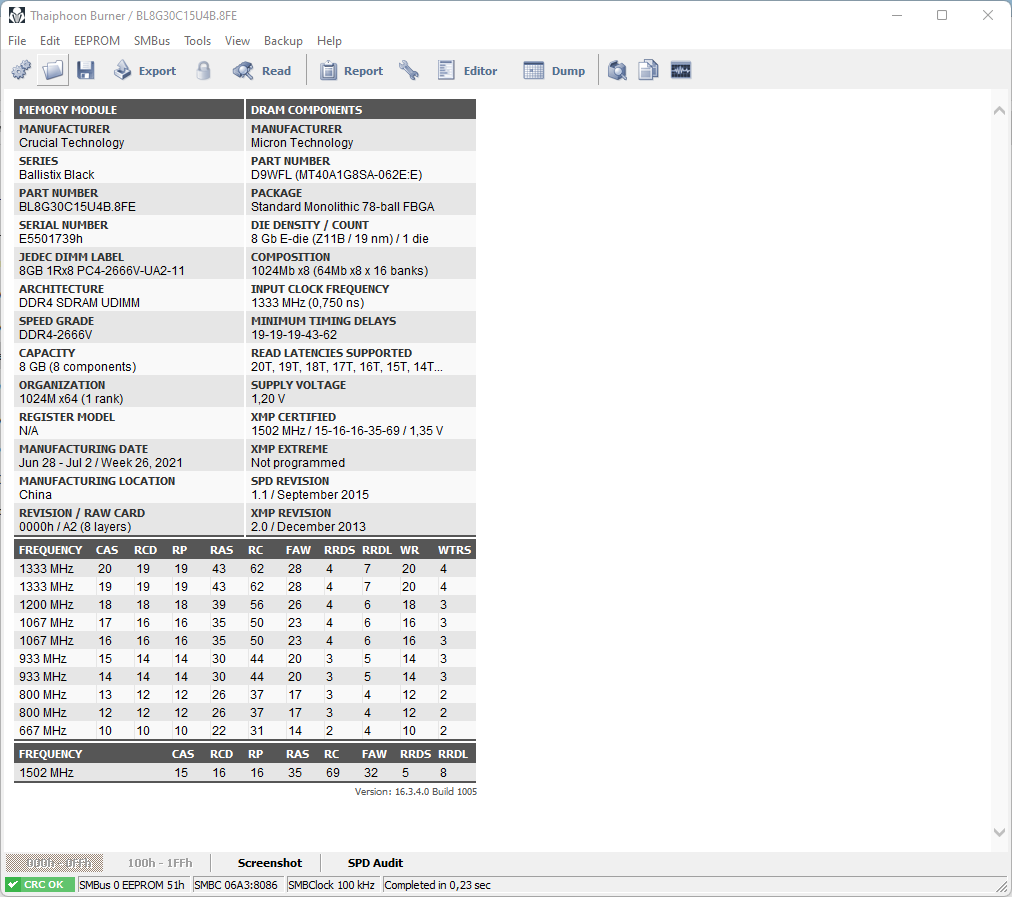Click the 'SMBClock 100 kHz' status entry
The width and height of the screenshot is (1012, 897).
tap(331, 885)
